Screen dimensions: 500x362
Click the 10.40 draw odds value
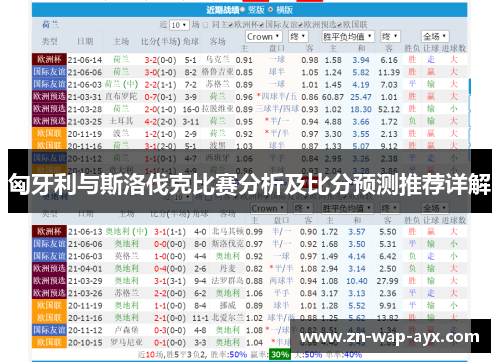point(357,281)
